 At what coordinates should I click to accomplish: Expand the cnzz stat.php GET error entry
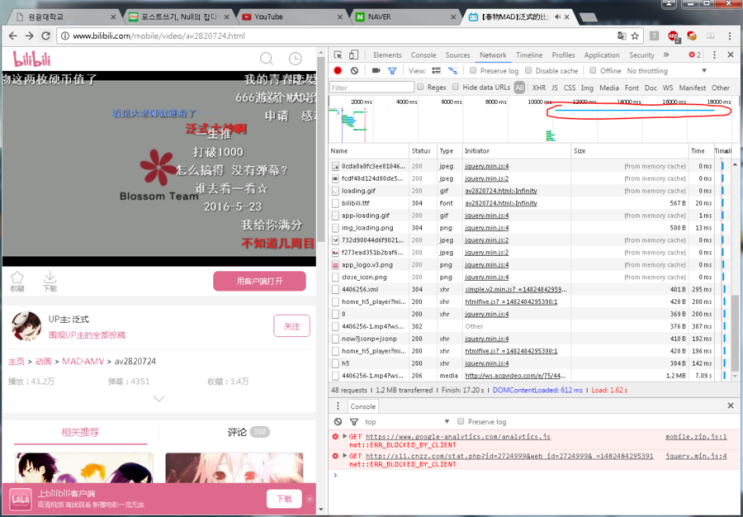[x=344, y=456]
